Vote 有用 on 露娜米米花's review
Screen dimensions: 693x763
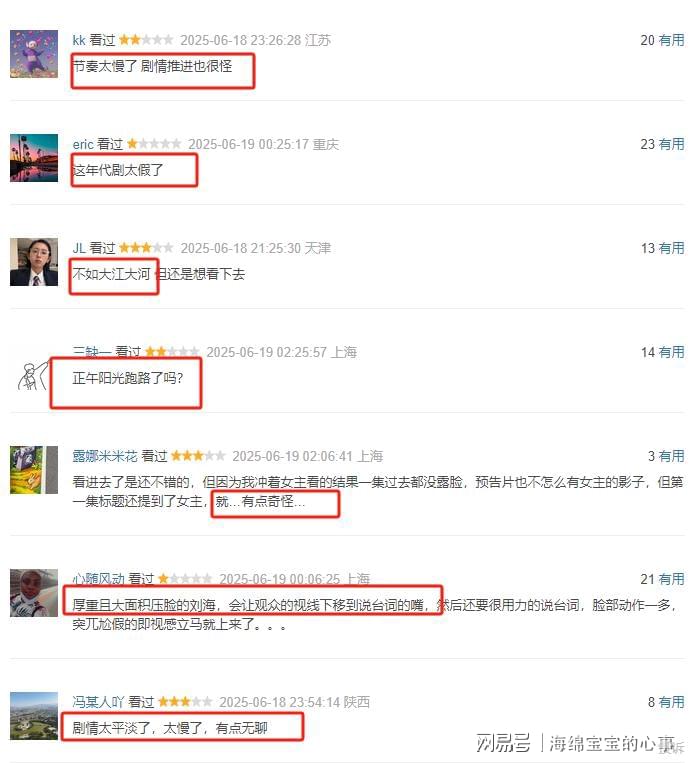pos(672,456)
